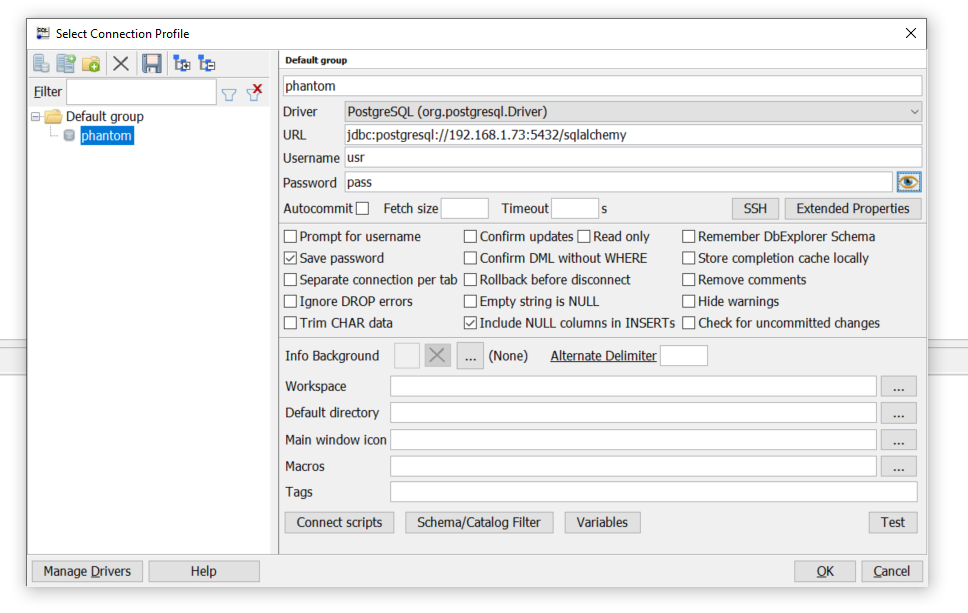
Task: Select the phantom profile in the tree
Action: click(x=106, y=136)
